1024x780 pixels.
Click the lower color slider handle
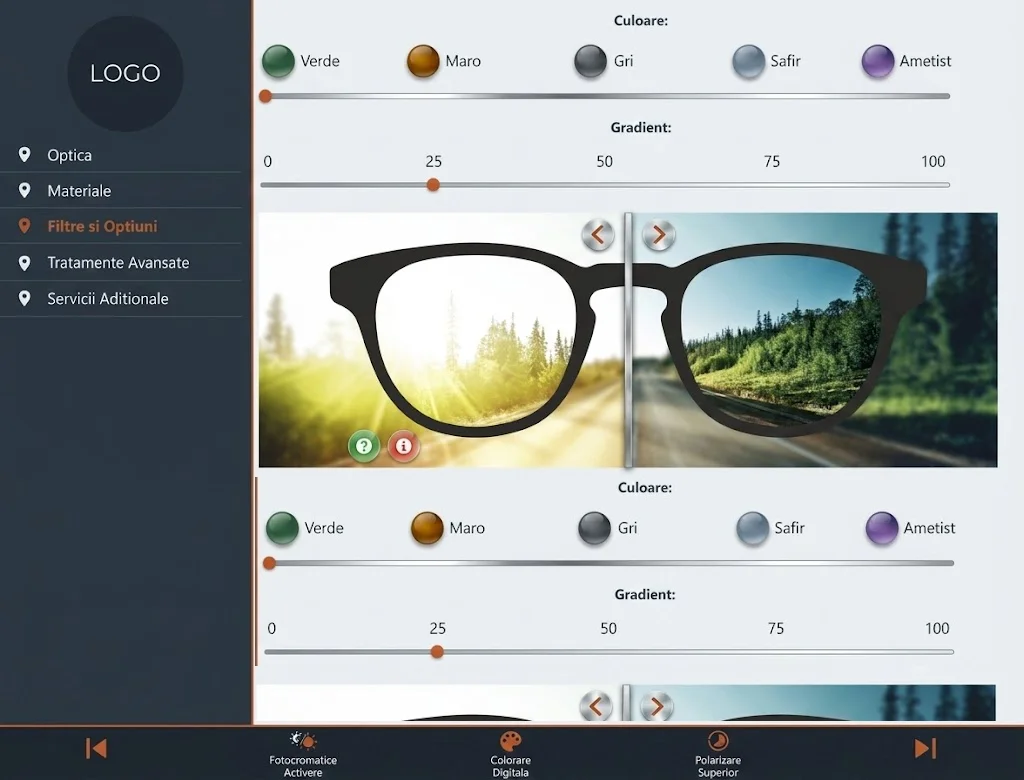[x=269, y=563]
